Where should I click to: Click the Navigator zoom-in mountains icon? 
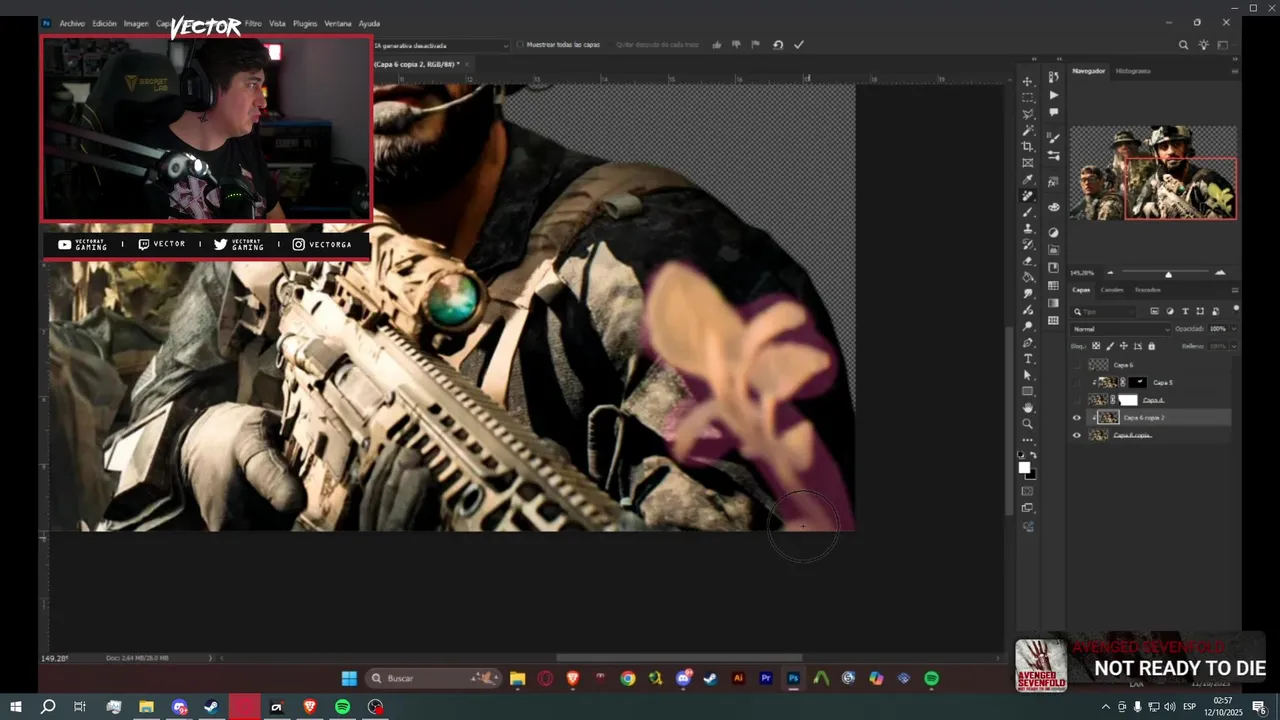pyautogui.click(x=1220, y=272)
